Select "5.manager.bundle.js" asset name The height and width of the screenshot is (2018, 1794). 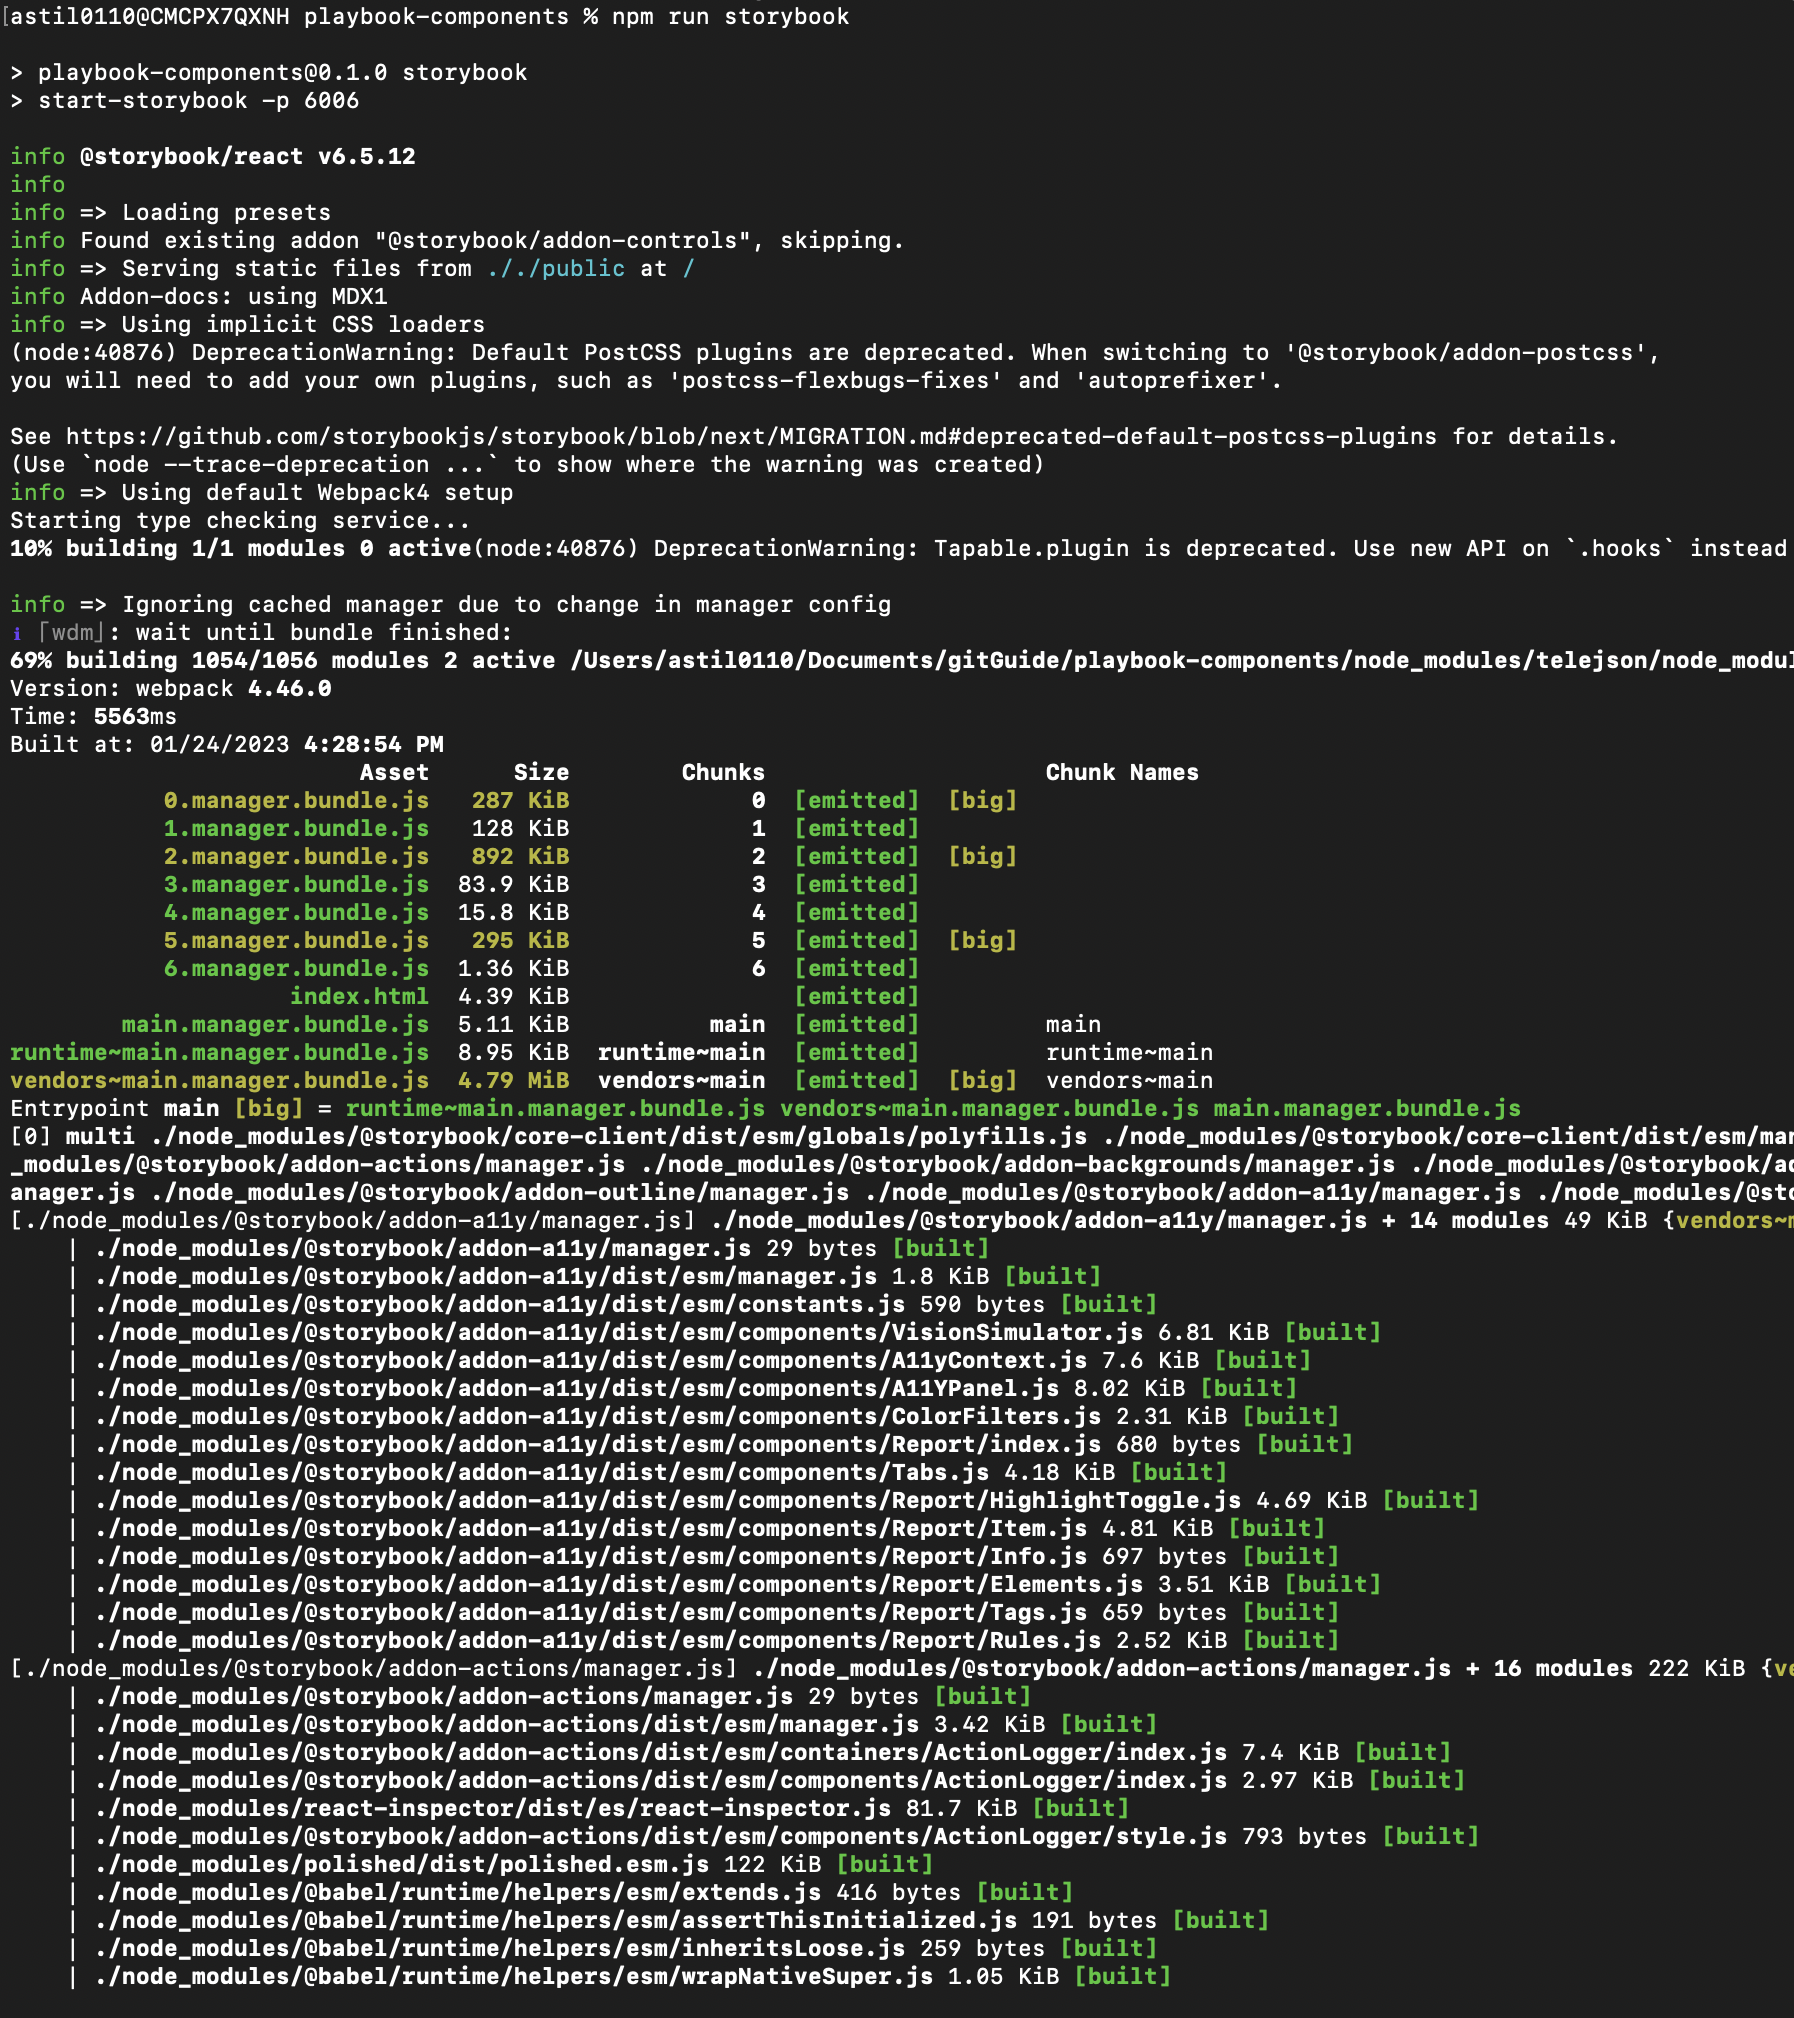(296, 941)
